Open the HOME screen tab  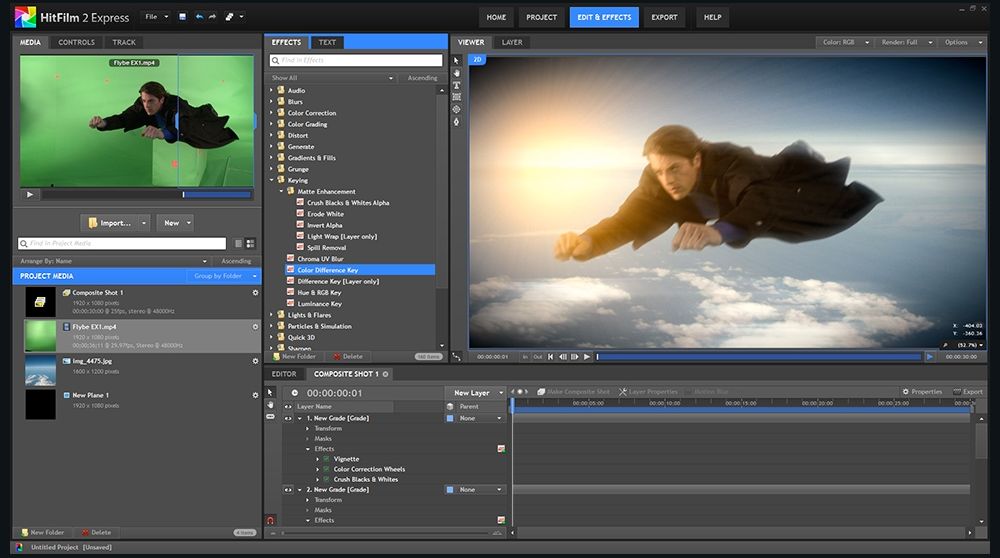tap(496, 17)
